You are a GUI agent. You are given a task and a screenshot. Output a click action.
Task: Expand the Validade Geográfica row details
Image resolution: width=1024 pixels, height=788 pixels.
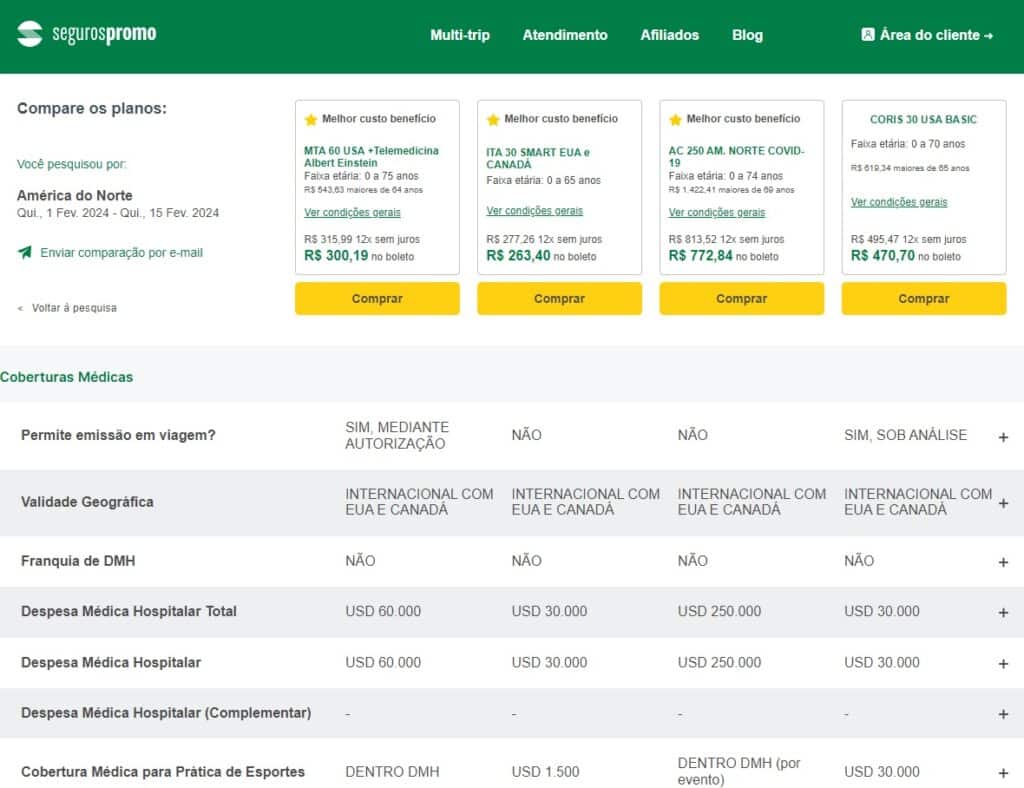pos(1003,501)
